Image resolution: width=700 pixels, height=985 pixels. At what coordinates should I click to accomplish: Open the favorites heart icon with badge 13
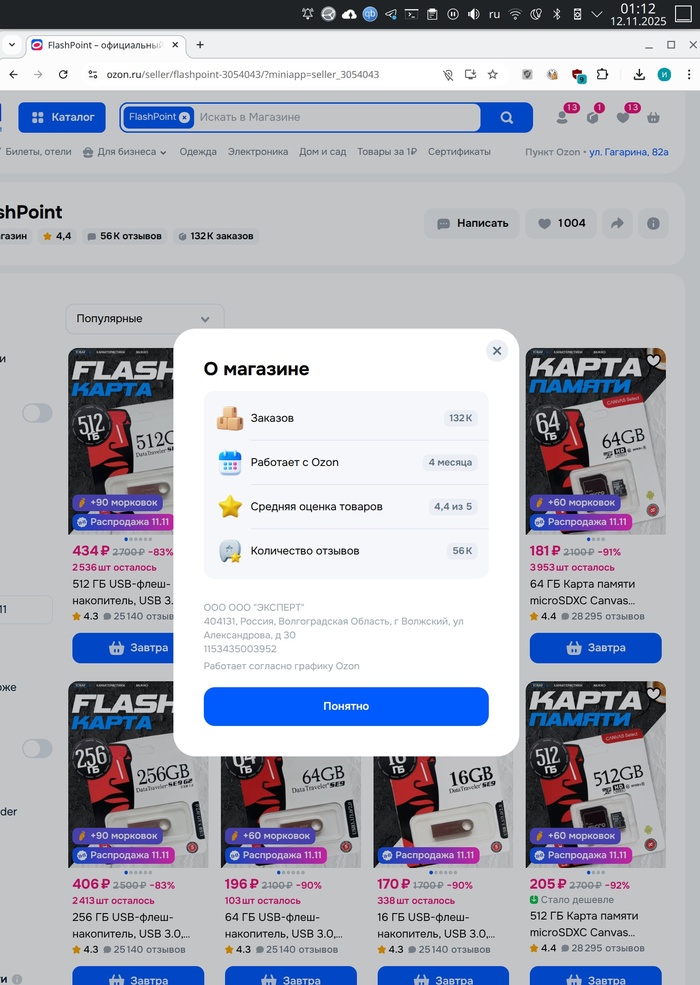click(623, 117)
